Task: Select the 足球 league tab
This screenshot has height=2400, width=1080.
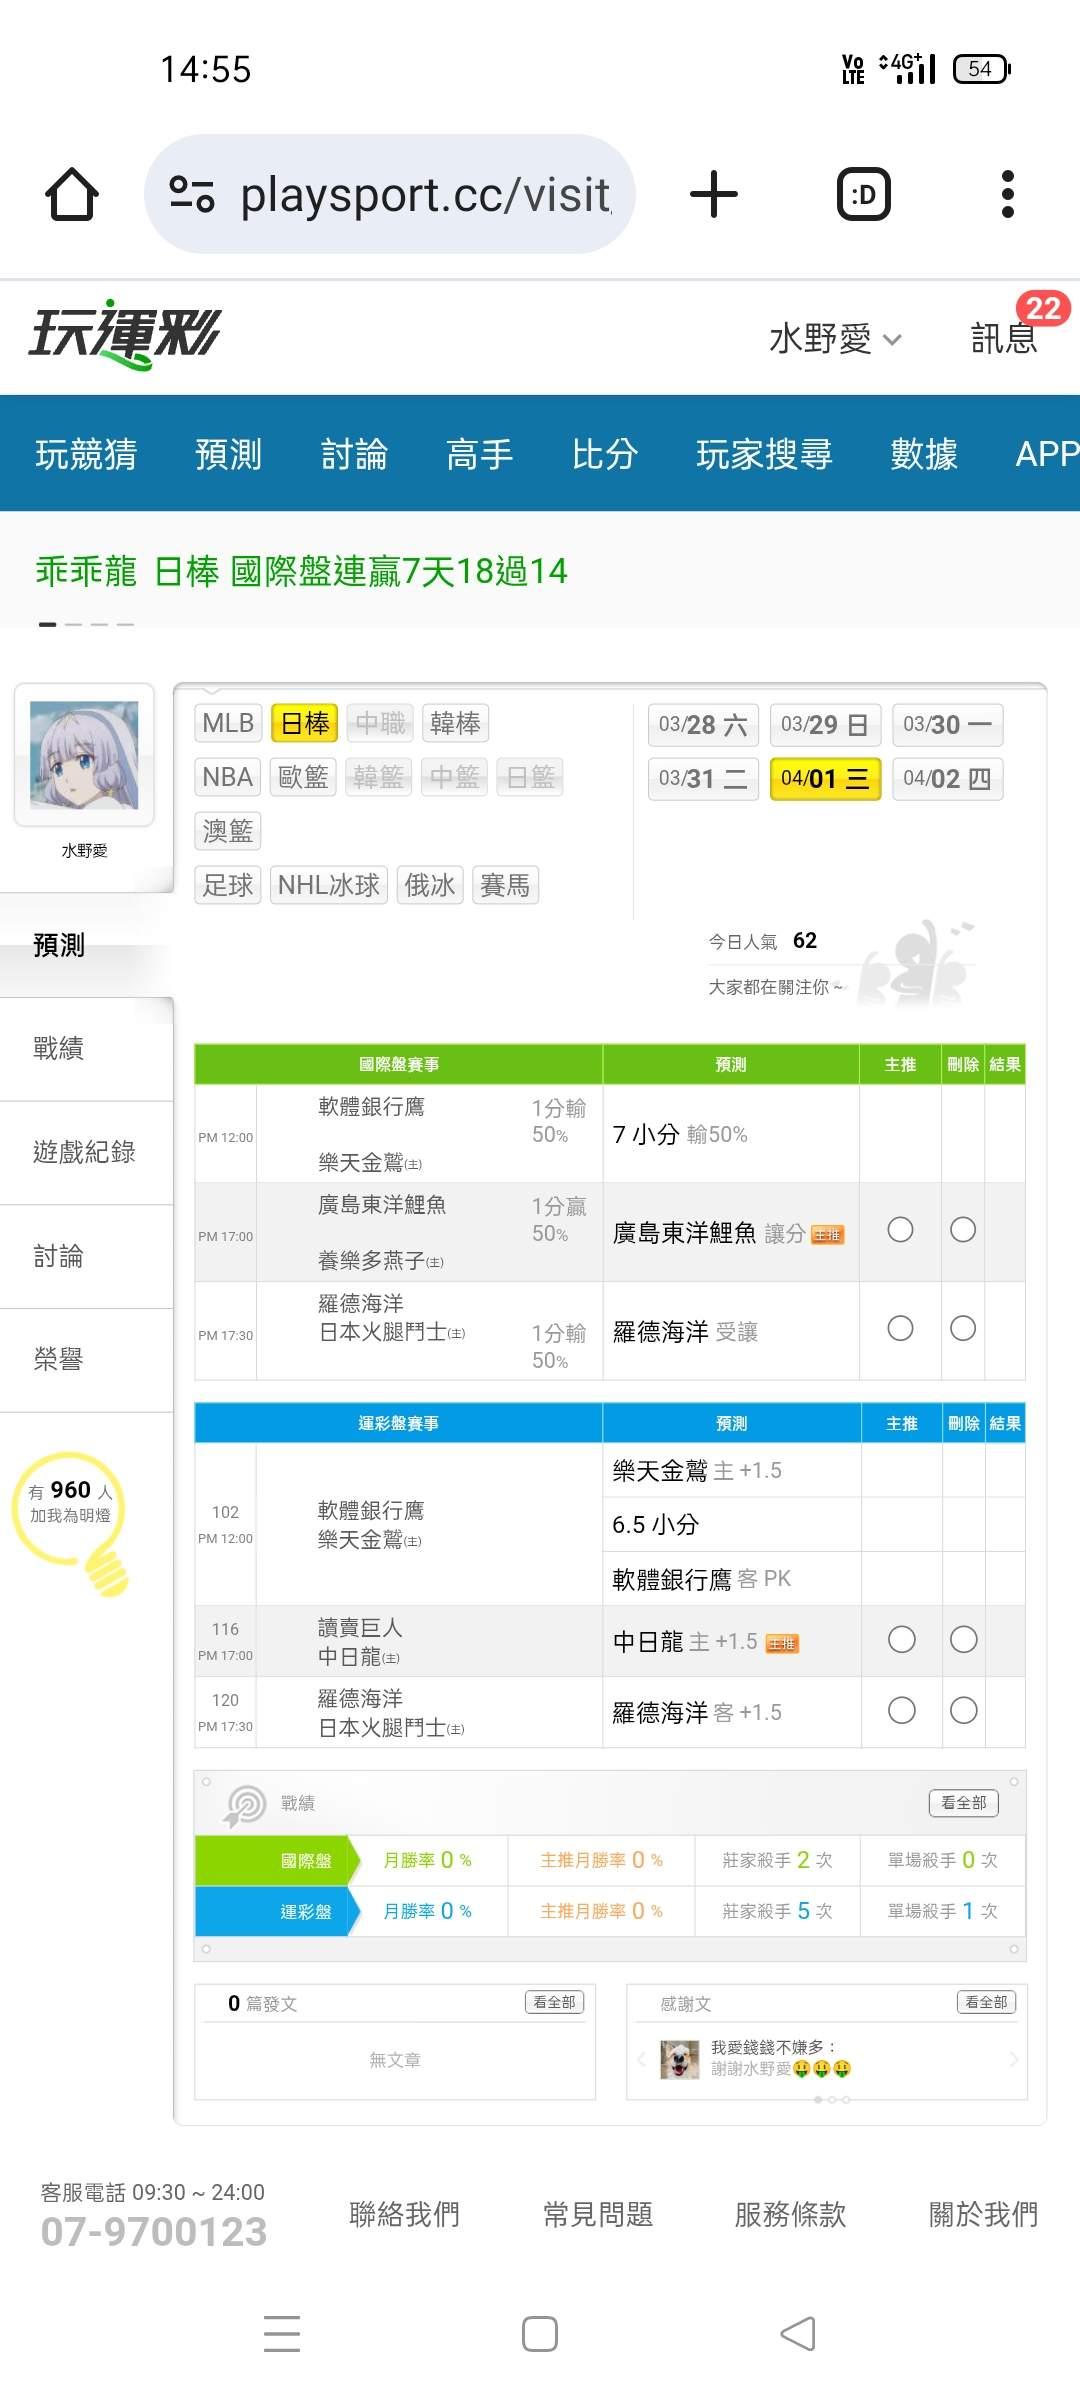Action: (x=227, y=885)
